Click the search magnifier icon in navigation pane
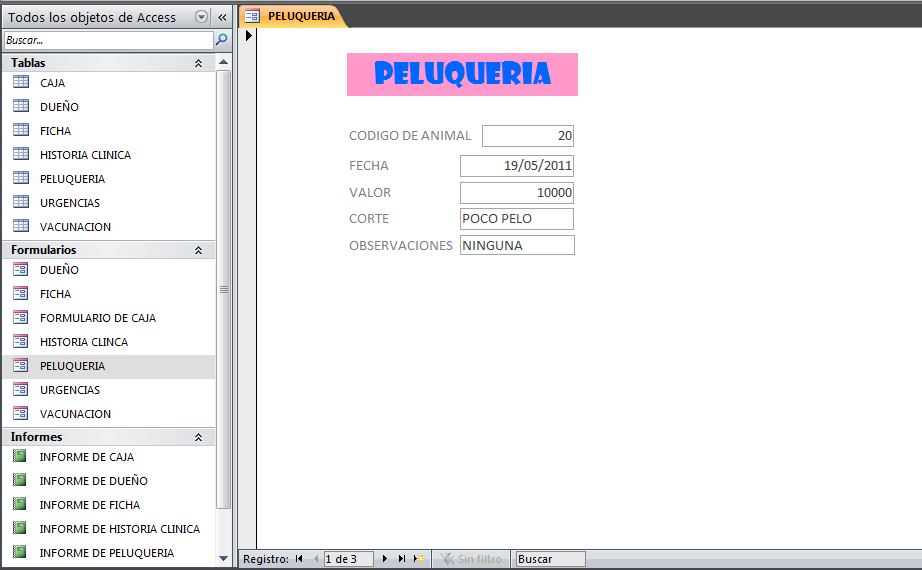This screenshot has height=570, width=922. tap(222, 40)
